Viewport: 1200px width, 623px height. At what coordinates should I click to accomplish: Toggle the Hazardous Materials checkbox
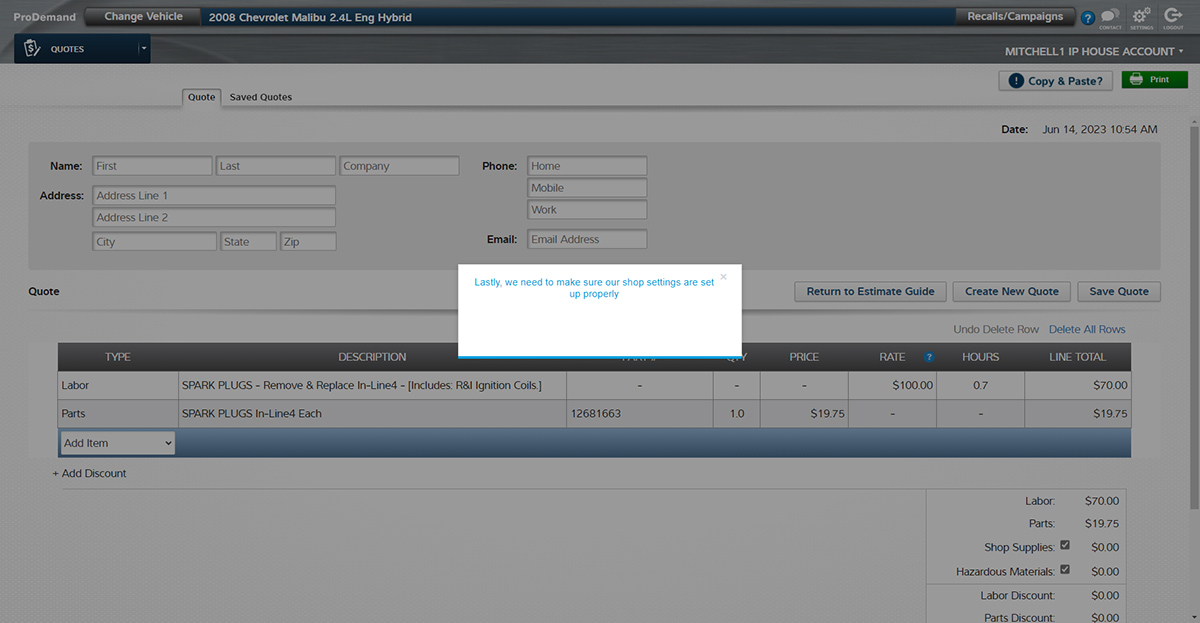(1065, 570)
